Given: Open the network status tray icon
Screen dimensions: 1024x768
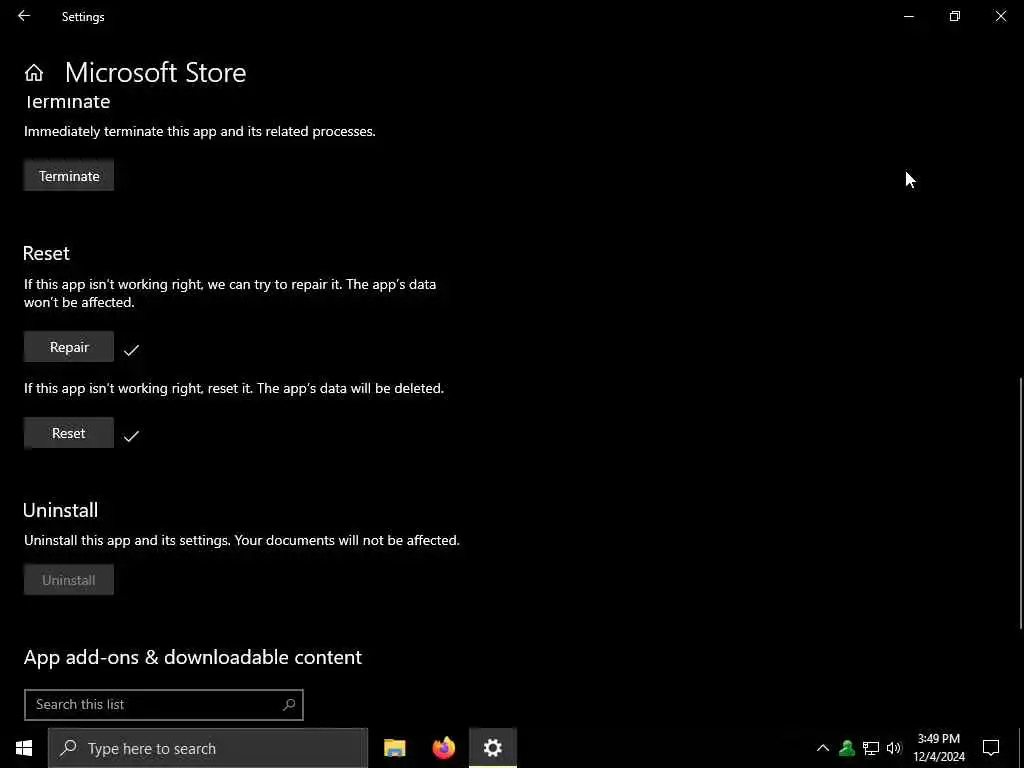Looking at the screenshot, I should point(871,748).
